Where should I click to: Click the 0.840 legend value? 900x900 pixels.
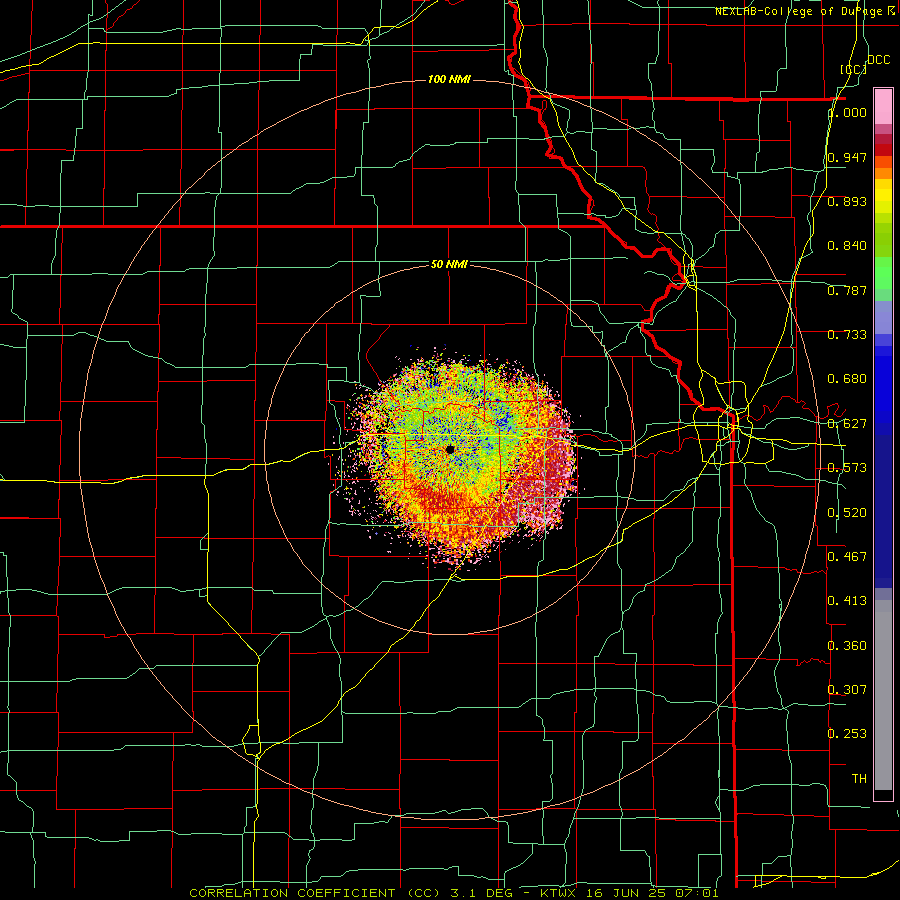pyautogui.click(x=847, y=246)
